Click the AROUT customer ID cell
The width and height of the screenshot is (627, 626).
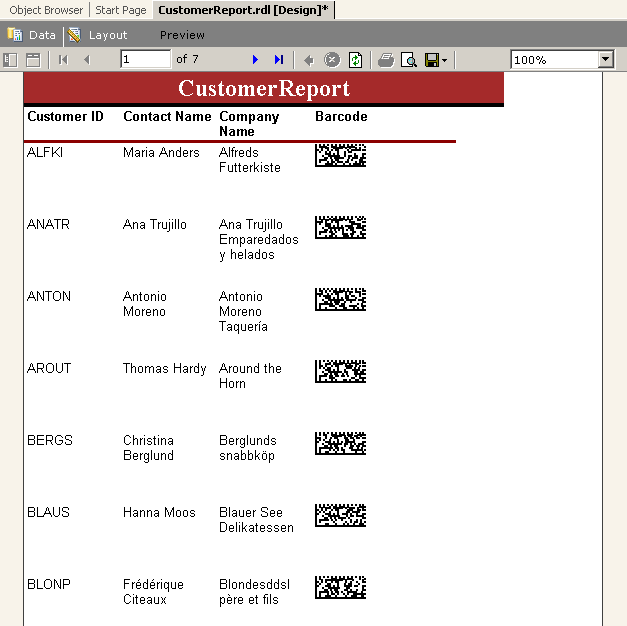[49, 368]
